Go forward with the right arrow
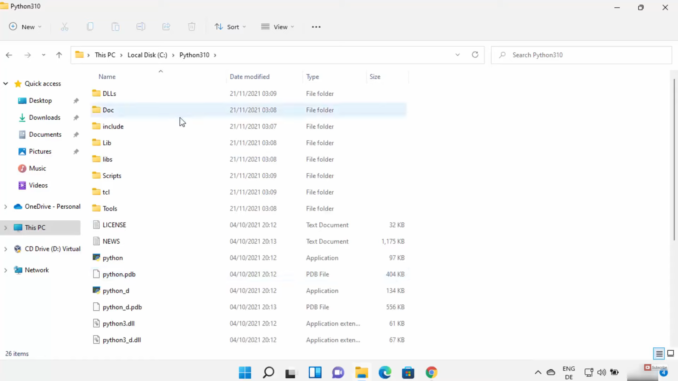678x381 pixels. coord(27,55)
